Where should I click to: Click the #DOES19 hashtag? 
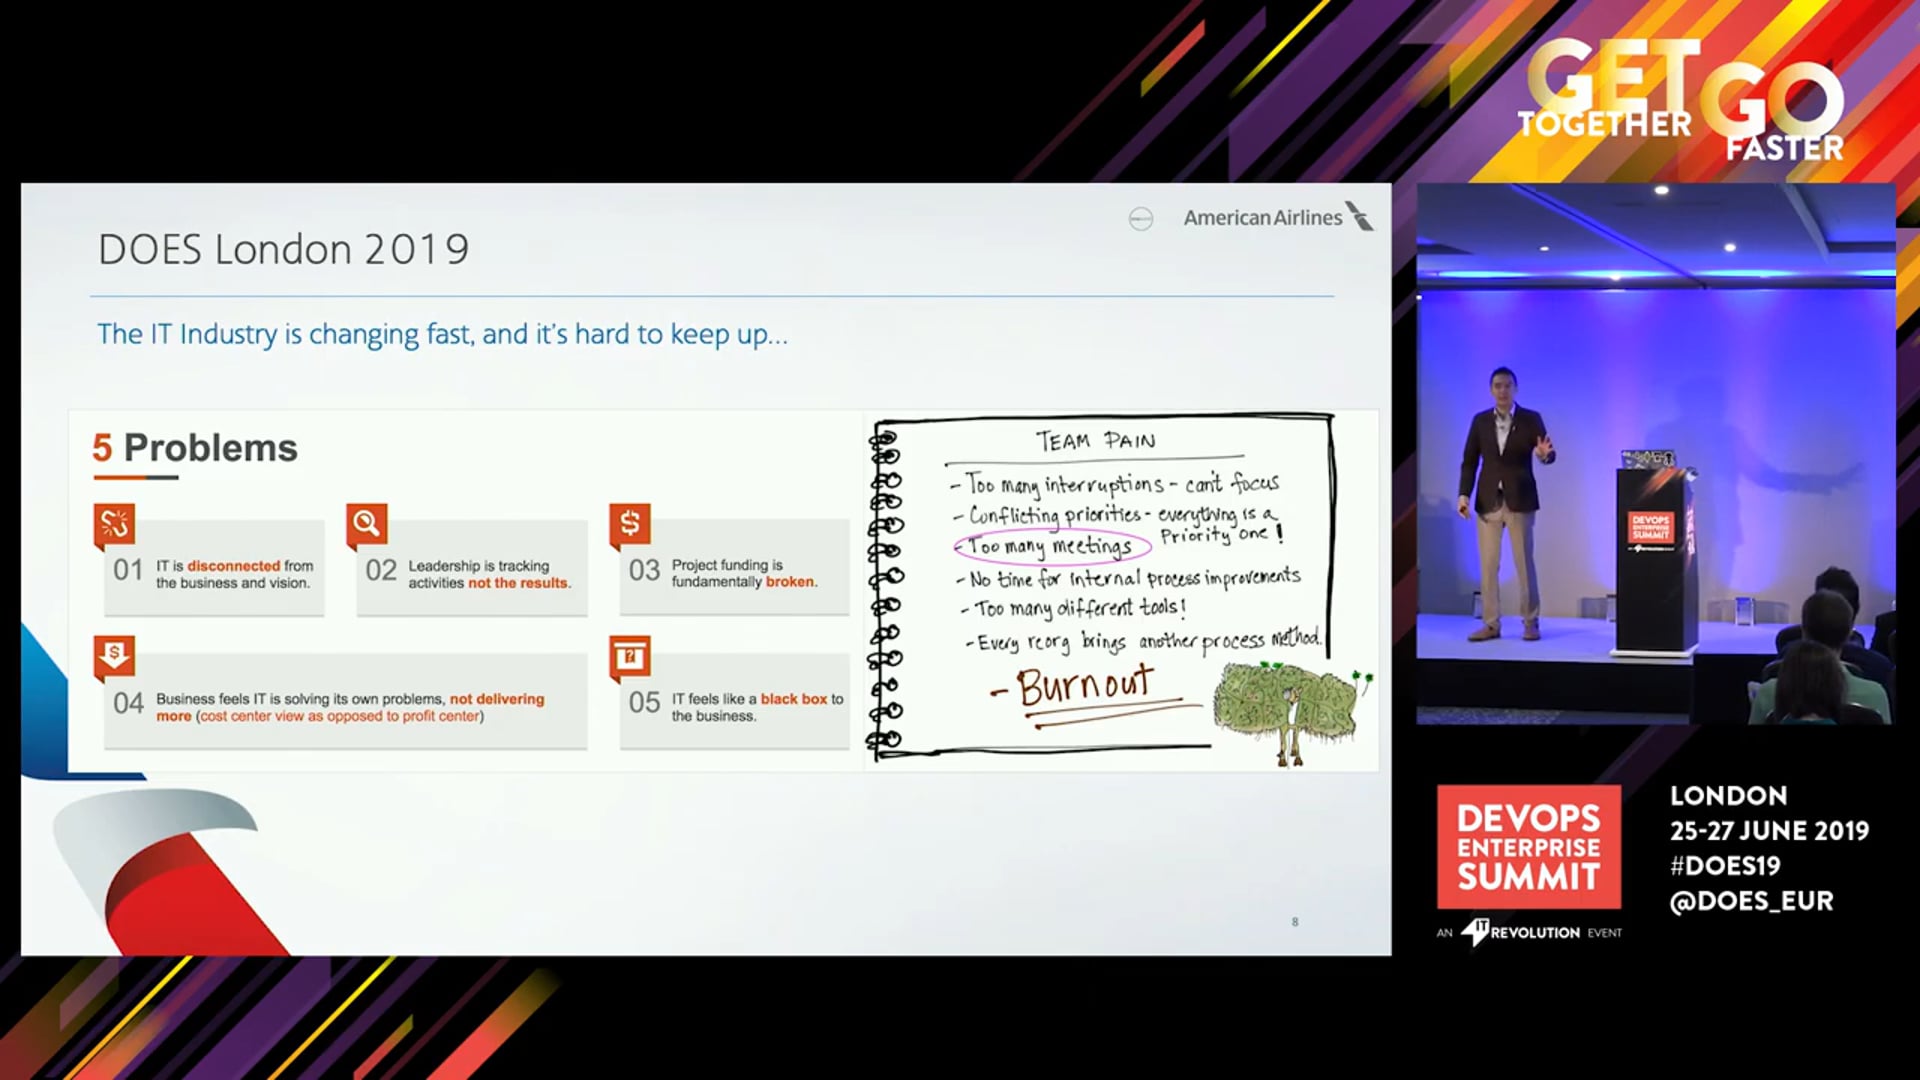1725,866
